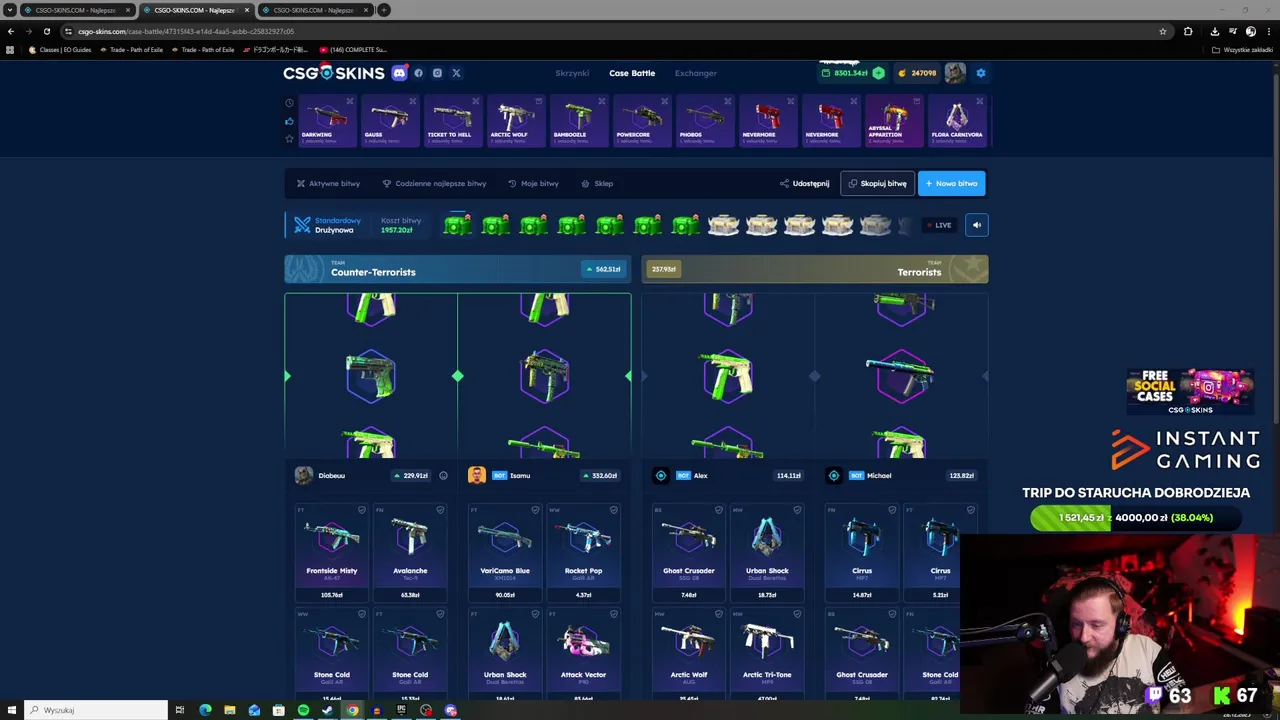Click the green plus add-funds icon

coord(878,73)
